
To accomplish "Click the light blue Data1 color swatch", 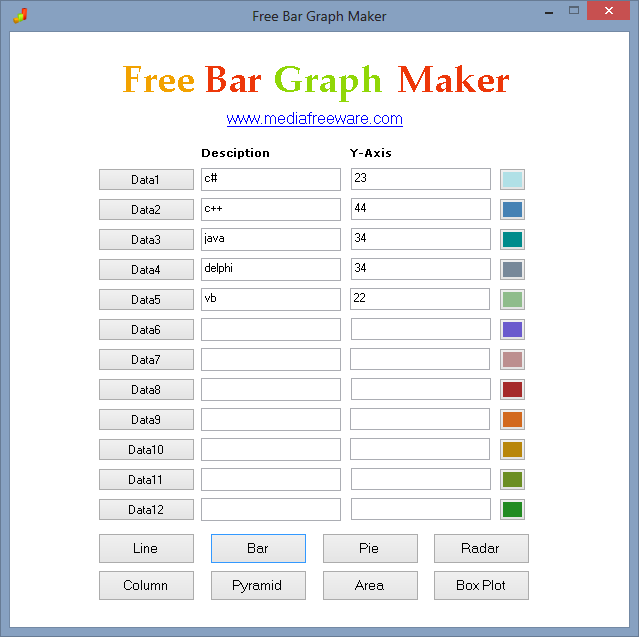I will click(512, 180).
